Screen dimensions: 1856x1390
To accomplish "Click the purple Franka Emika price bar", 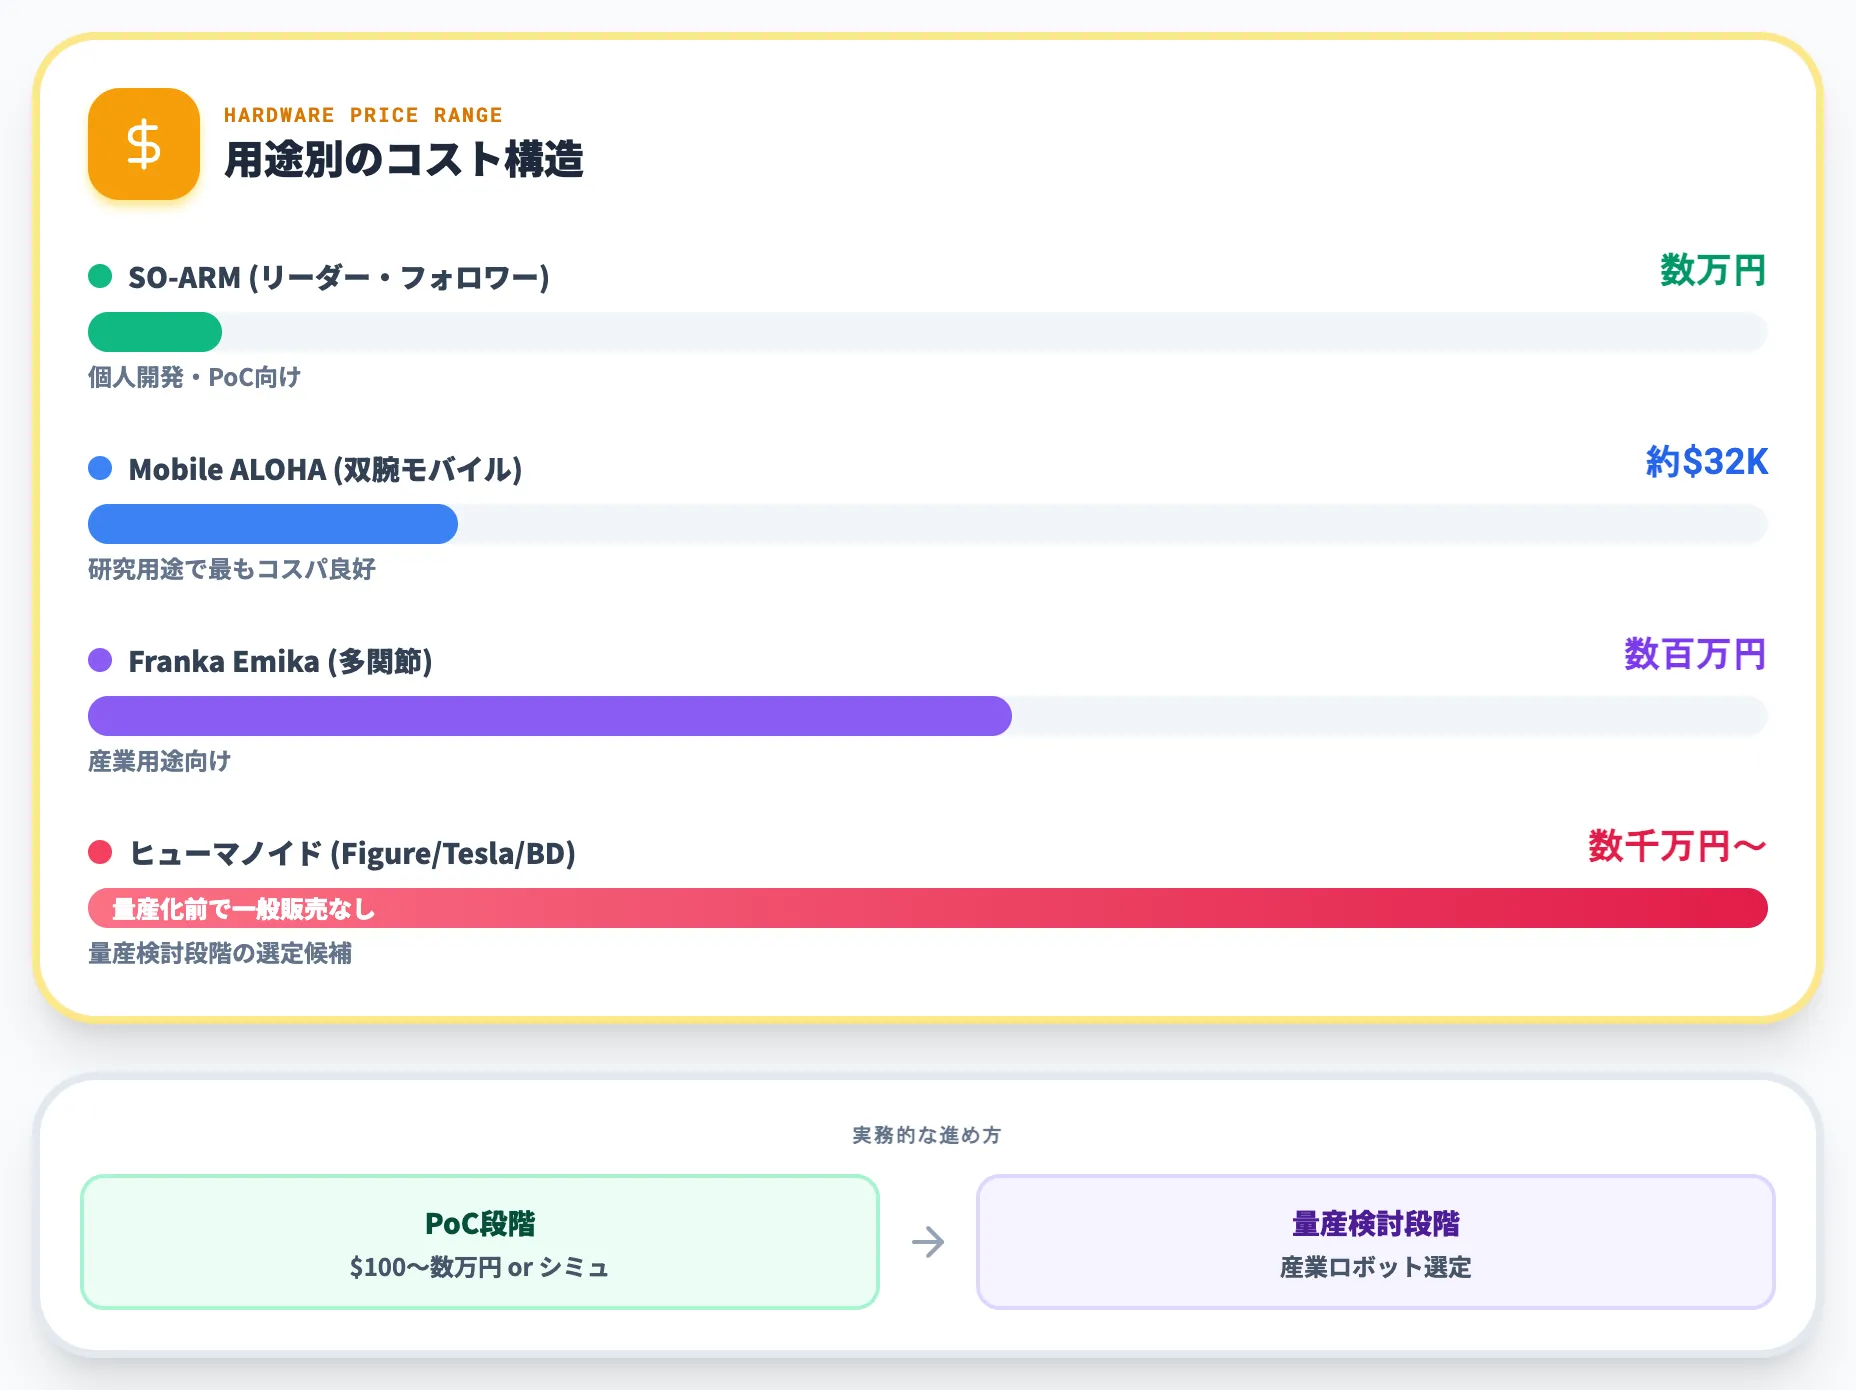I will pos(550,716).
